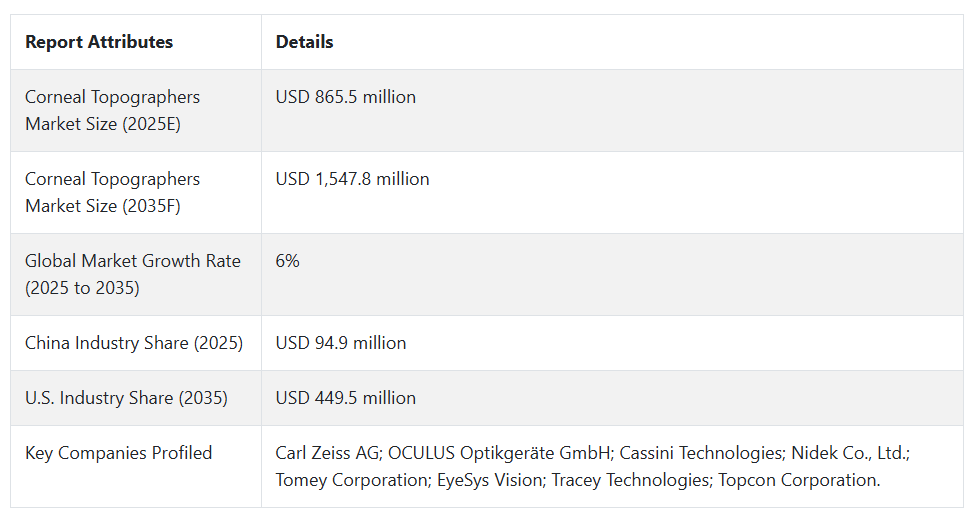Click Carl Zeiss AG in companies list

point(327,453)
